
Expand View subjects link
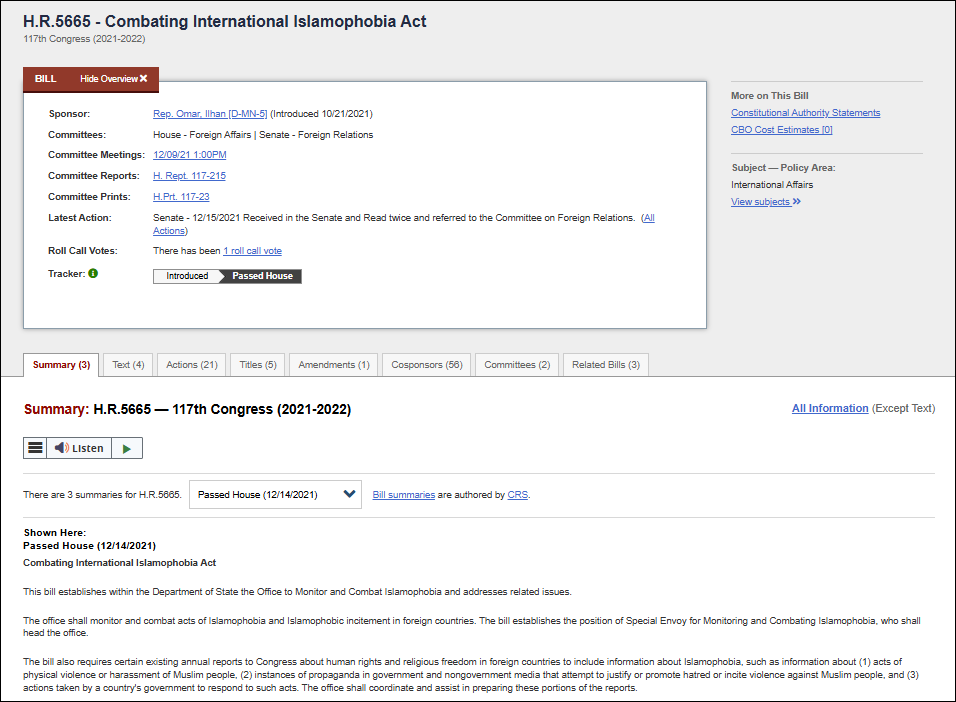[x=765, y=202]
